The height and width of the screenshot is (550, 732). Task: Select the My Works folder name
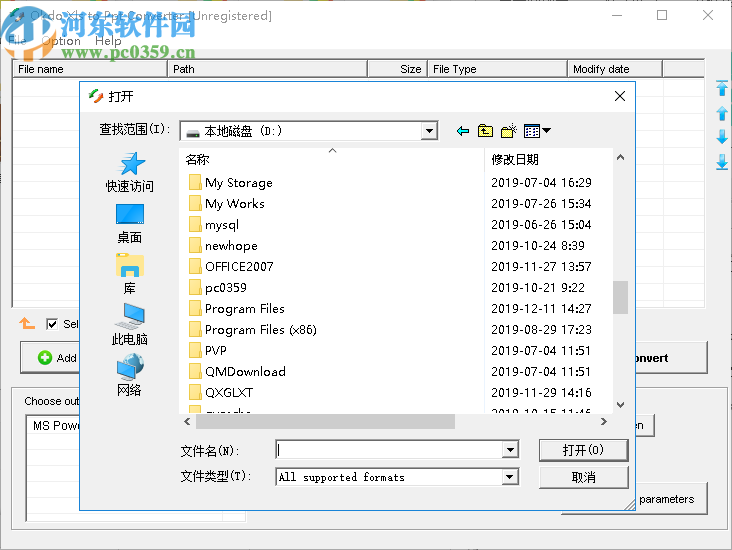(235, 204)
